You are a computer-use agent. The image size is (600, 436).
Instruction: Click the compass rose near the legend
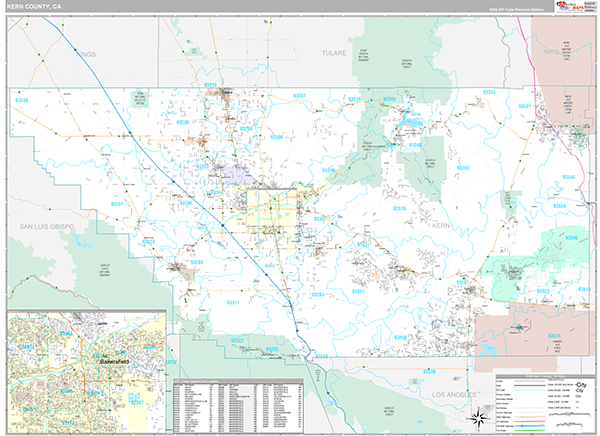point(479,417)
